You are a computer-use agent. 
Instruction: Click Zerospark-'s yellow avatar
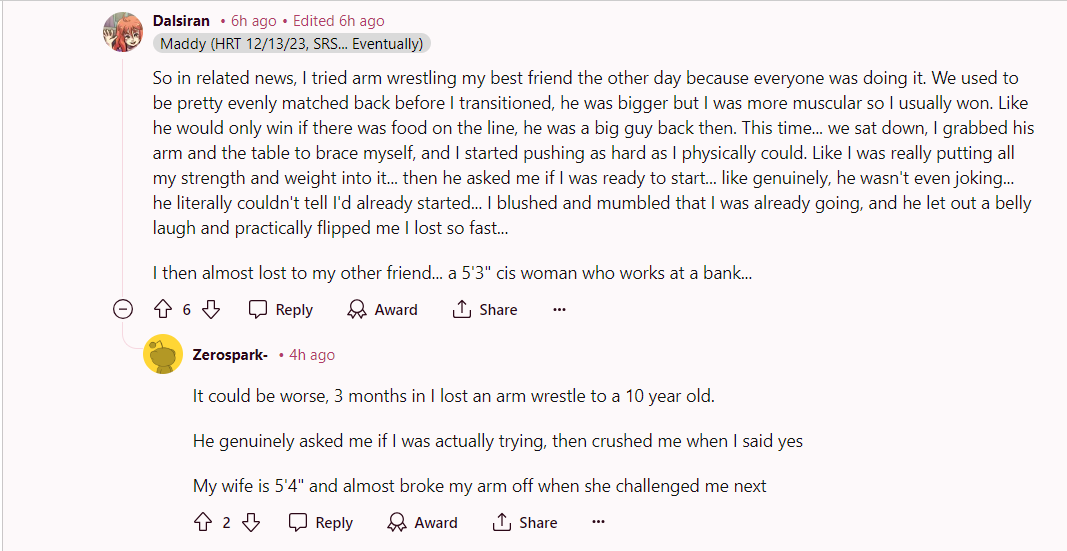[163, 355]
